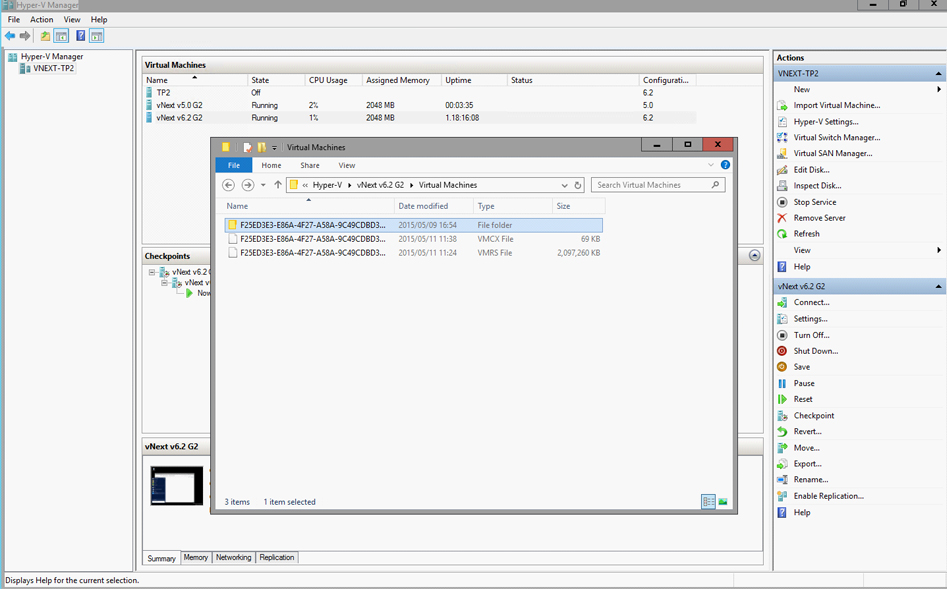Click the Pause icon in Actions pane
Image resolution: width=947 pixels, height=589 pixels.
tap(782, 383)
